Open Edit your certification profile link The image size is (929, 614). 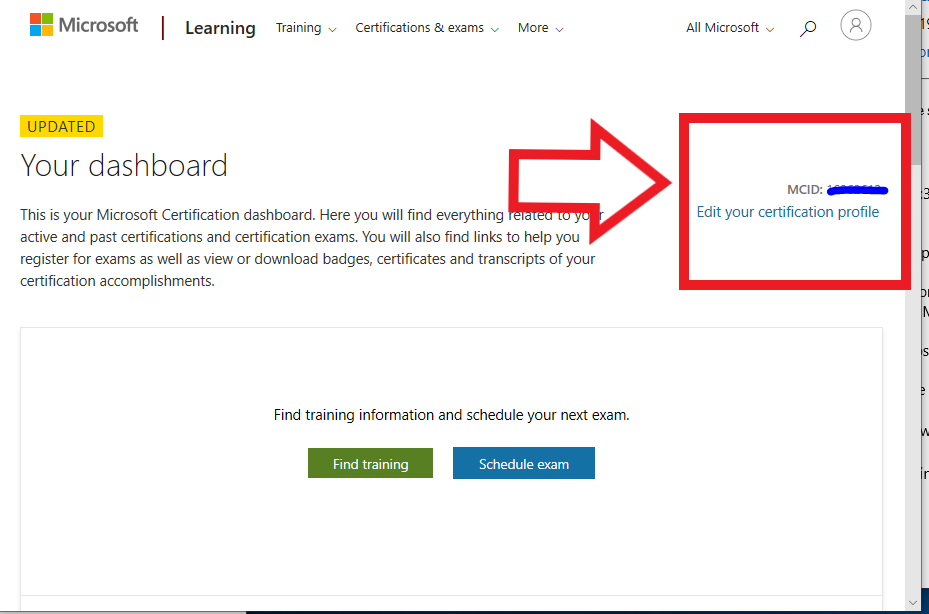pos(787,212)
